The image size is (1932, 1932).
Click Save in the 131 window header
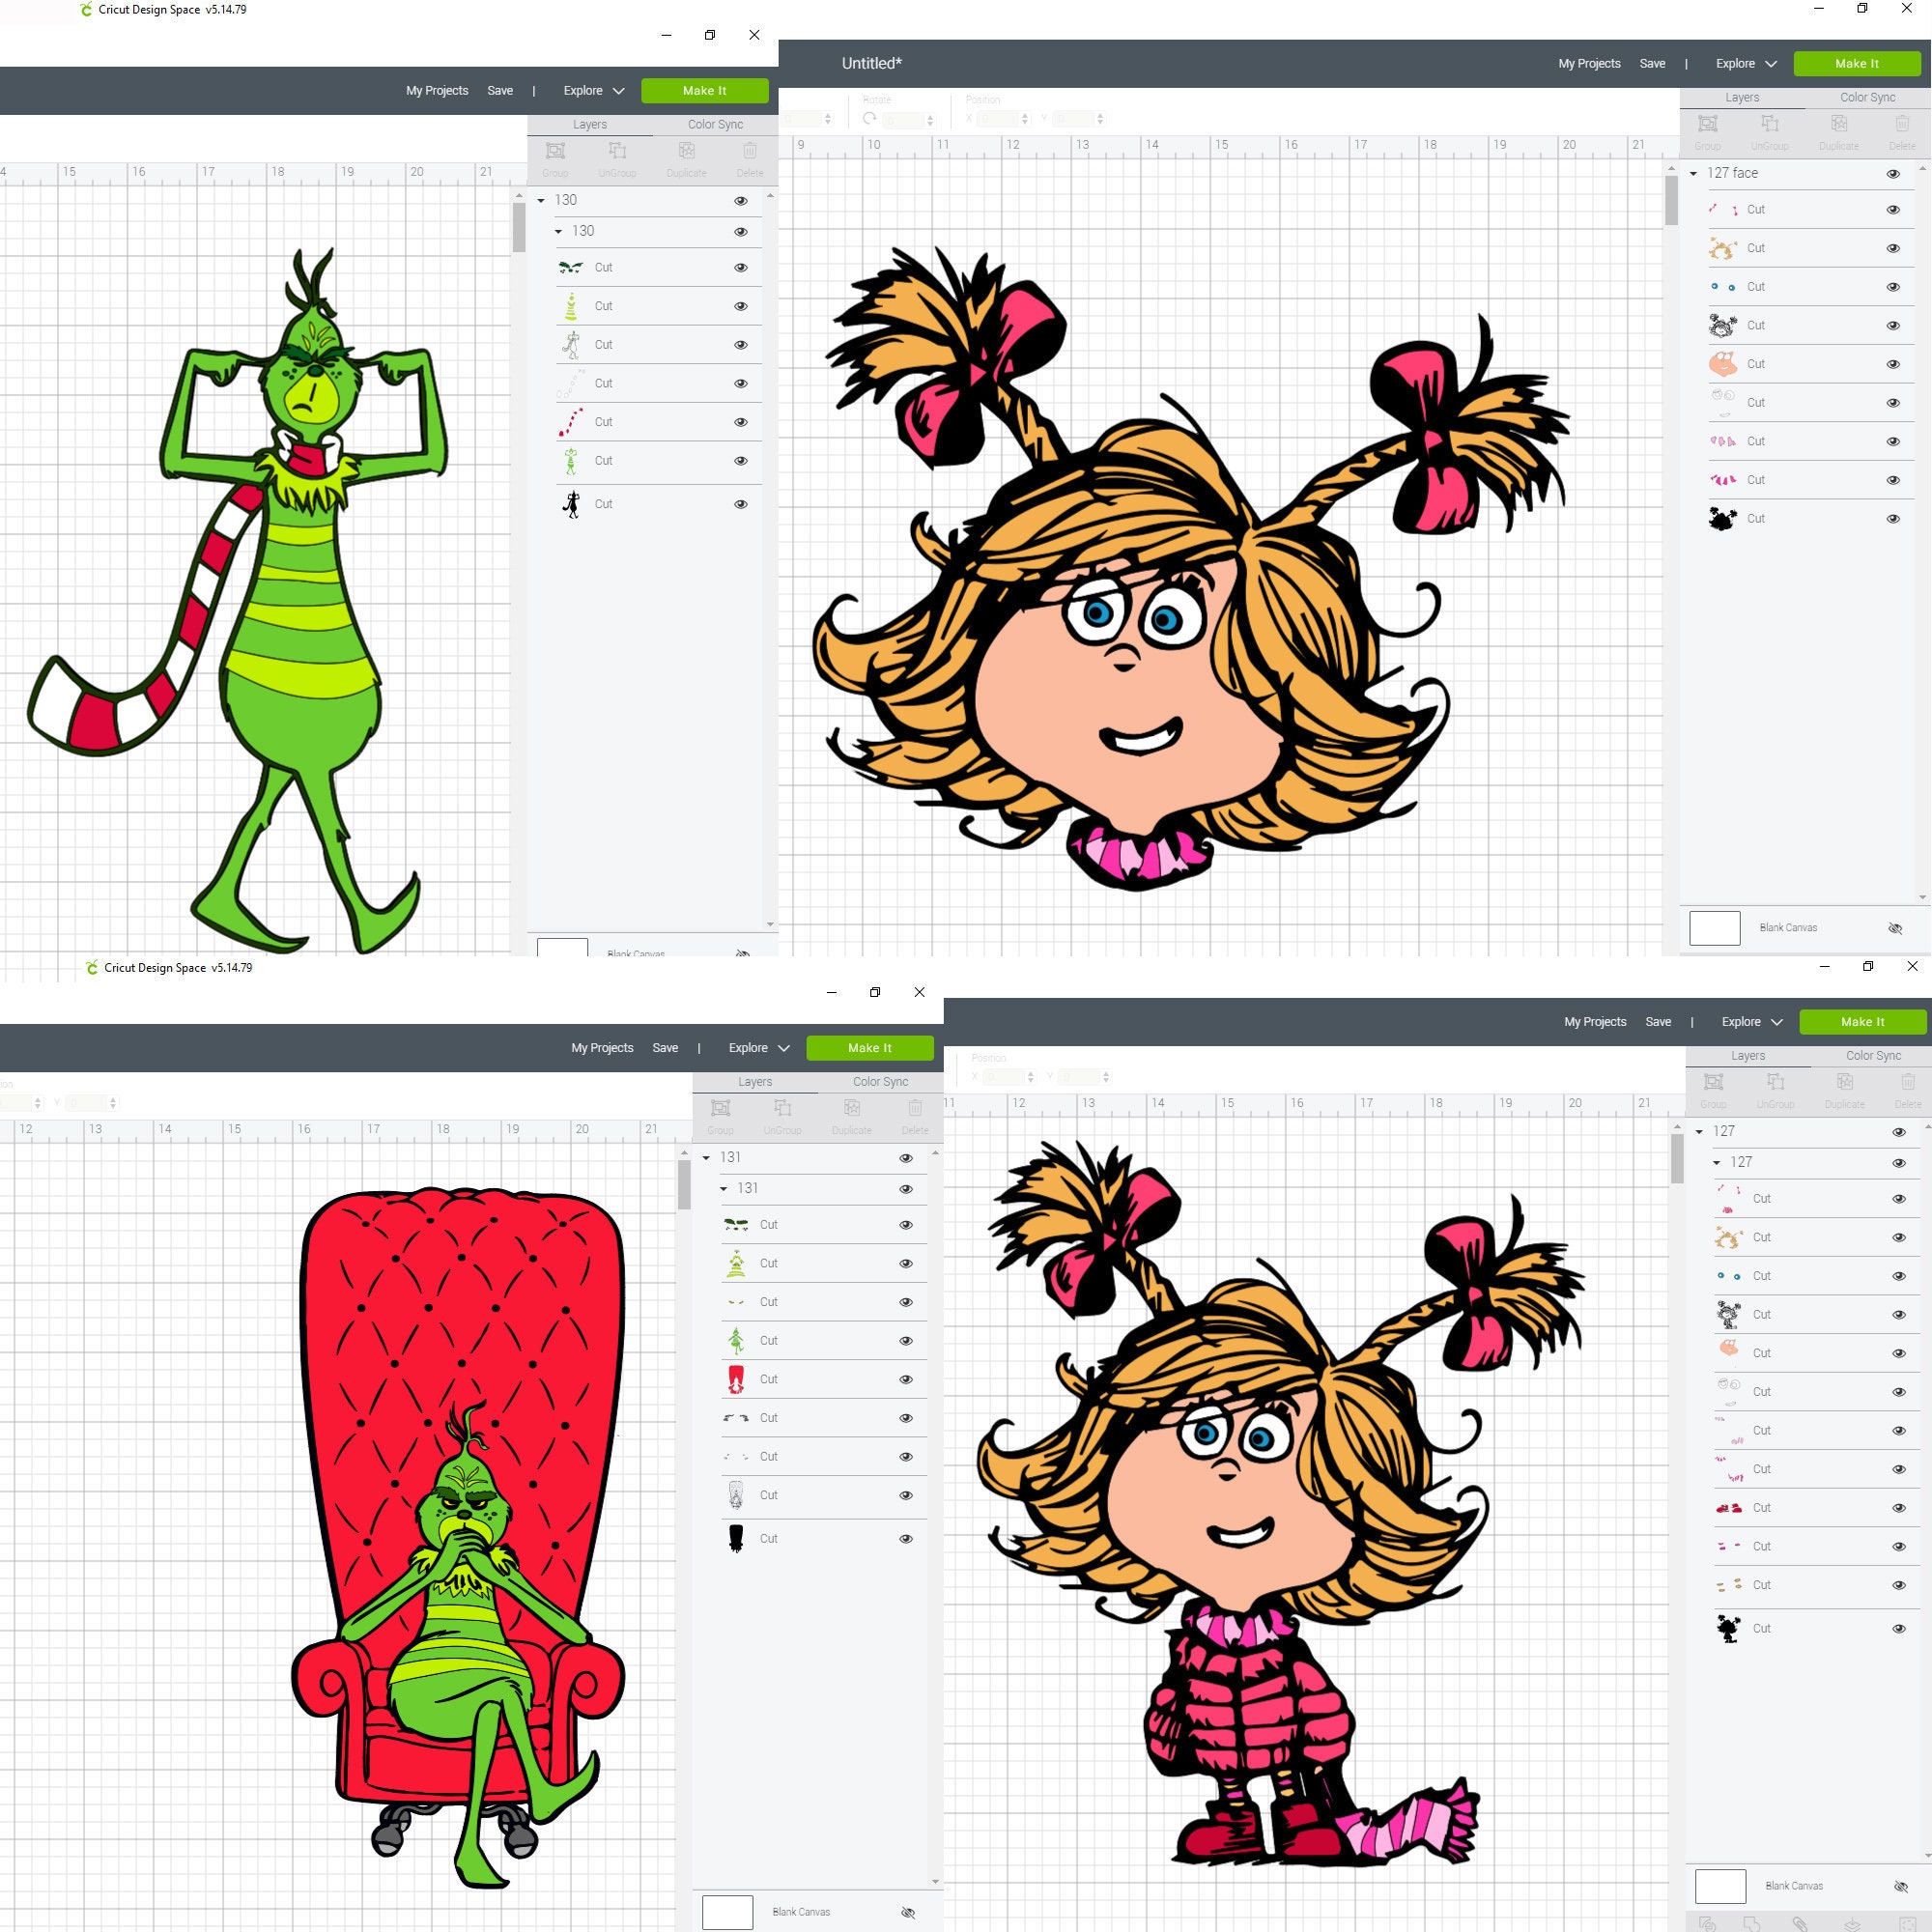point(665,1047)
